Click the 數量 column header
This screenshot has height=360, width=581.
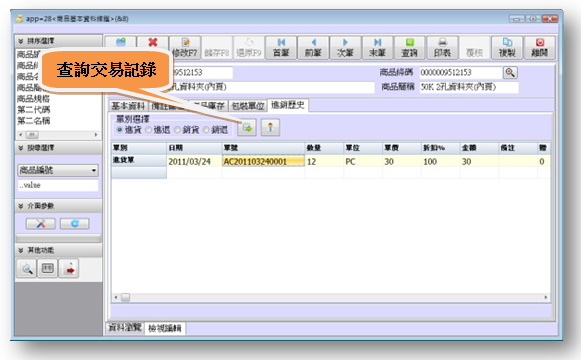(324, 148)
